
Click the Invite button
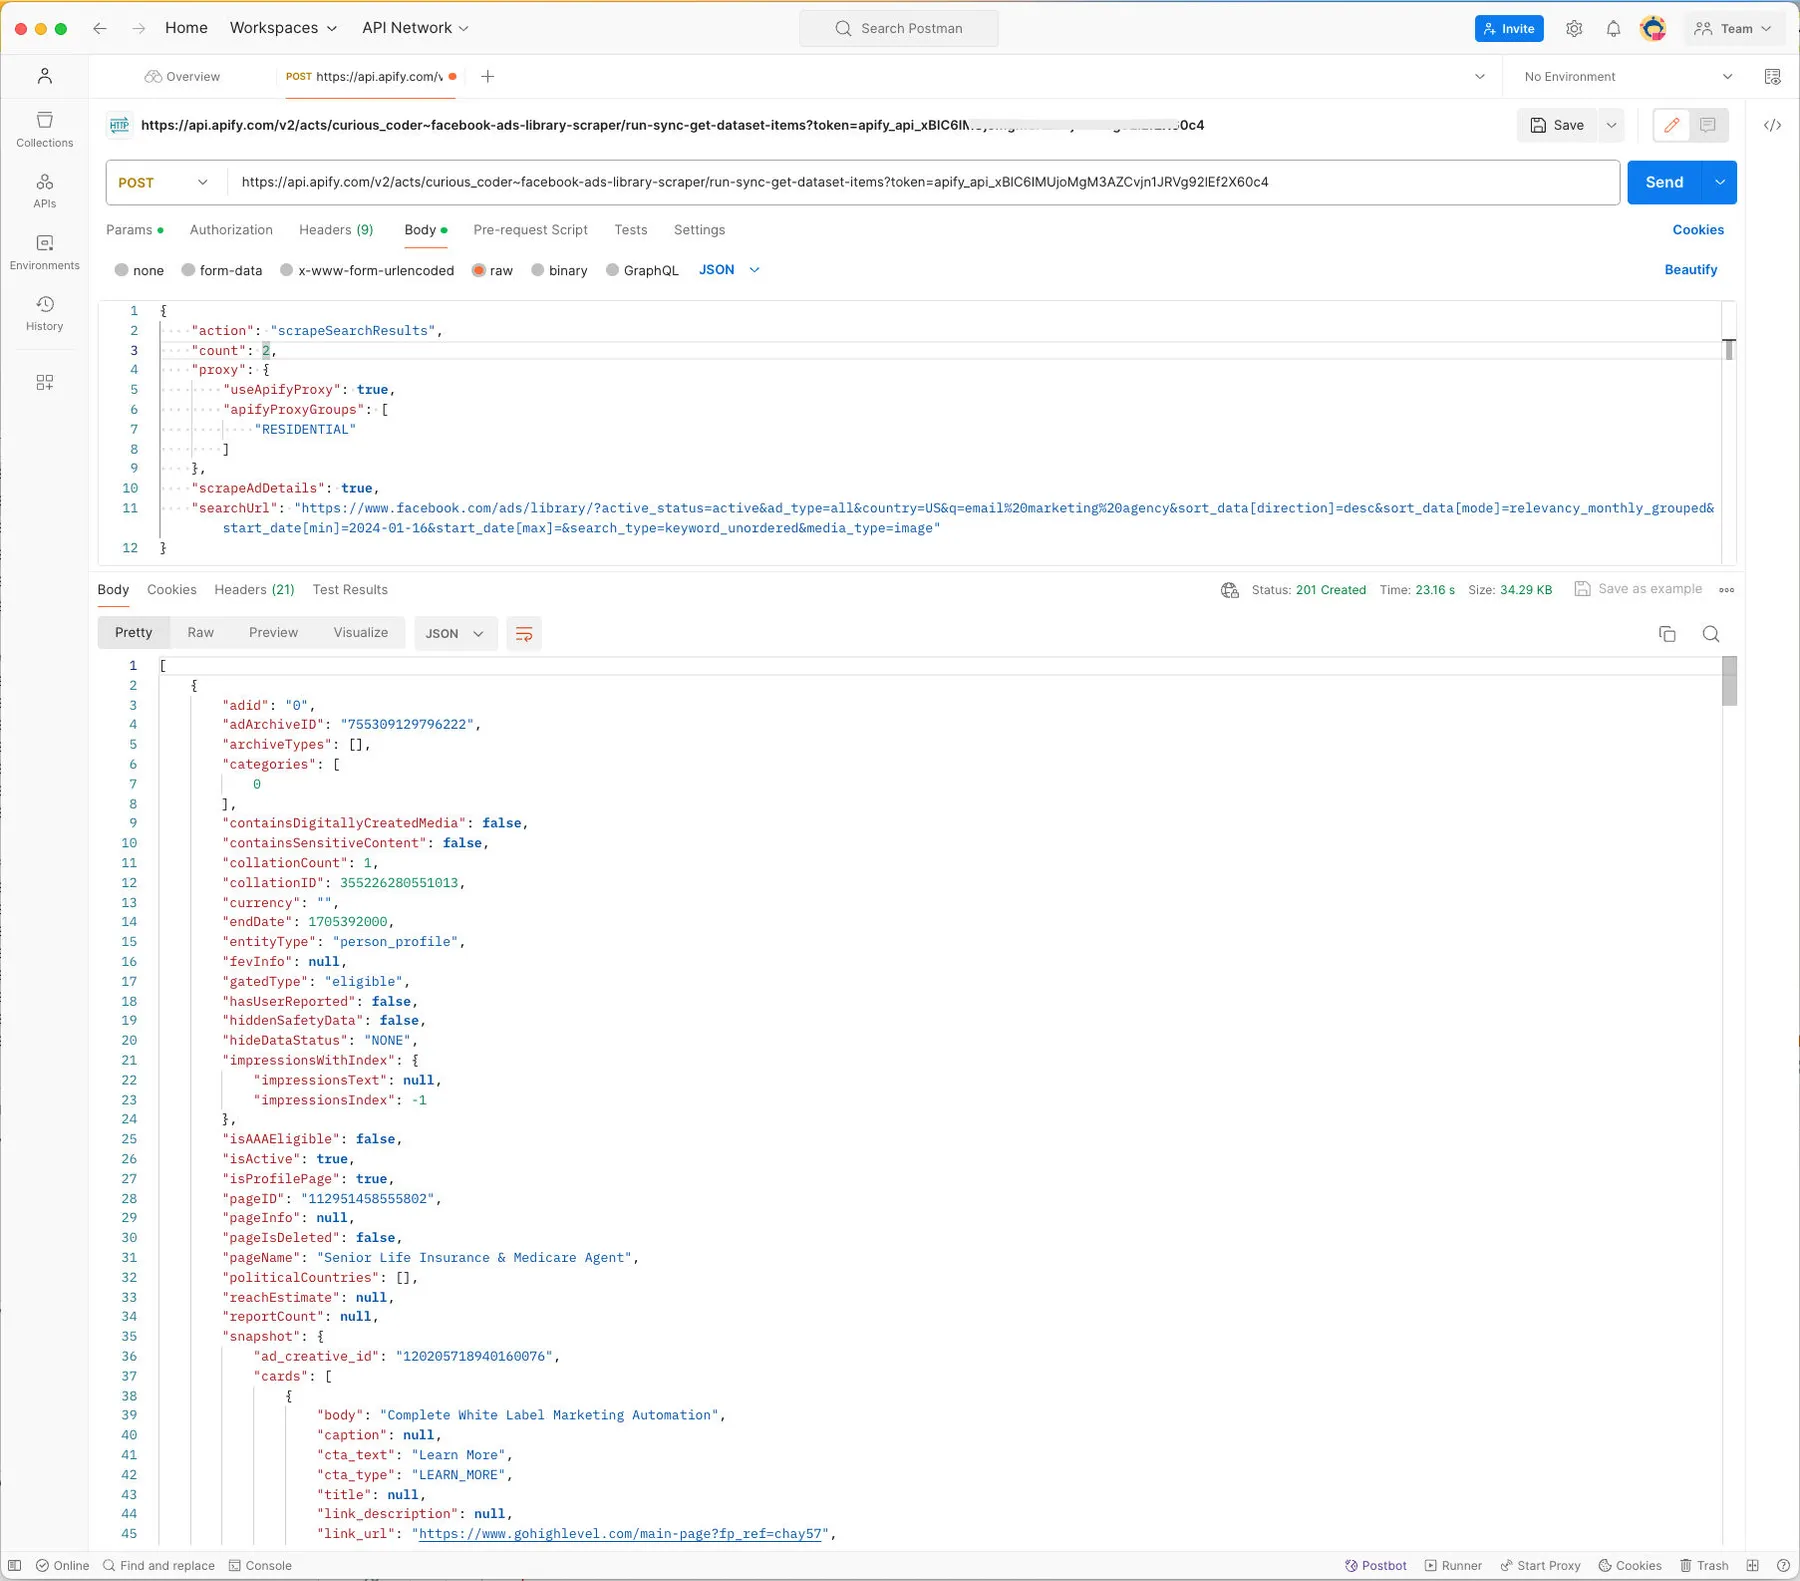pyautogui.click(x=1509, y=29)
